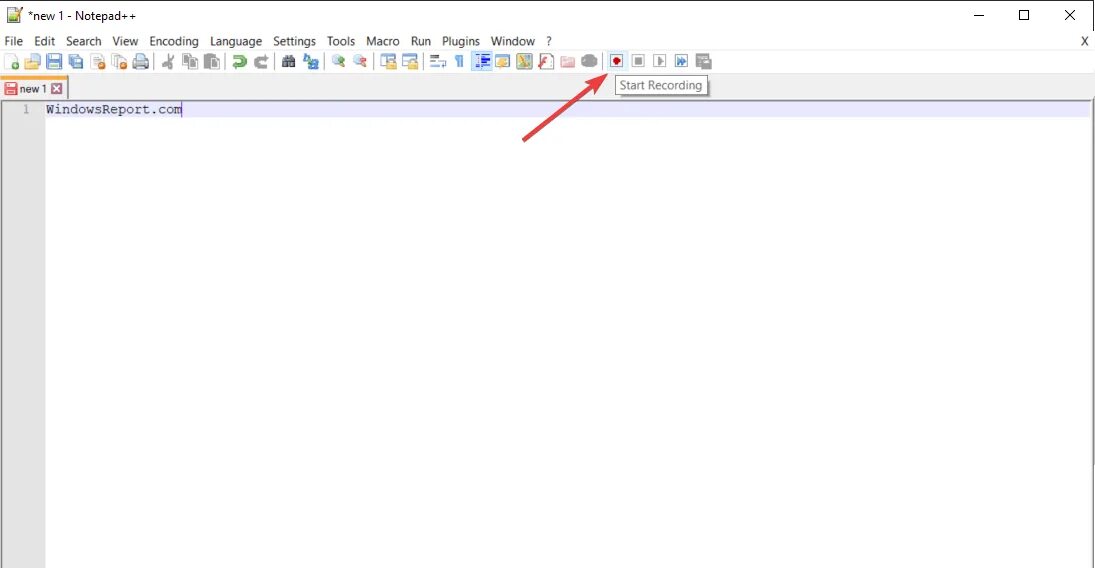Print the document using printer icon
1095x568 pixels.
(141, 61)
